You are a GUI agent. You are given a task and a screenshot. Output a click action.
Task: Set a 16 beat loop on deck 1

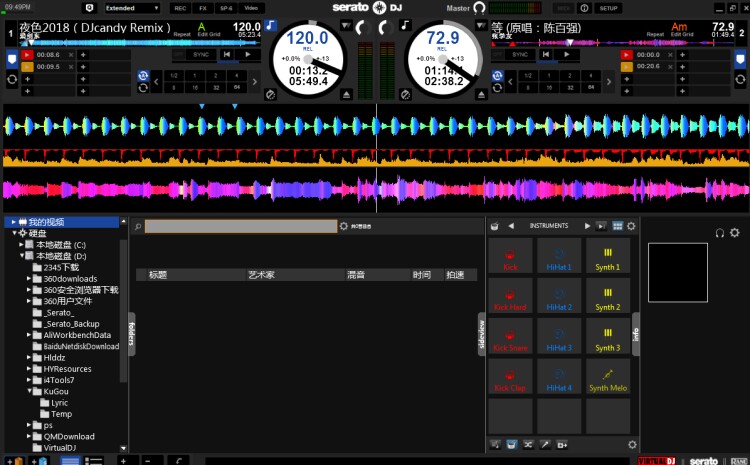[x=195, y=88]
